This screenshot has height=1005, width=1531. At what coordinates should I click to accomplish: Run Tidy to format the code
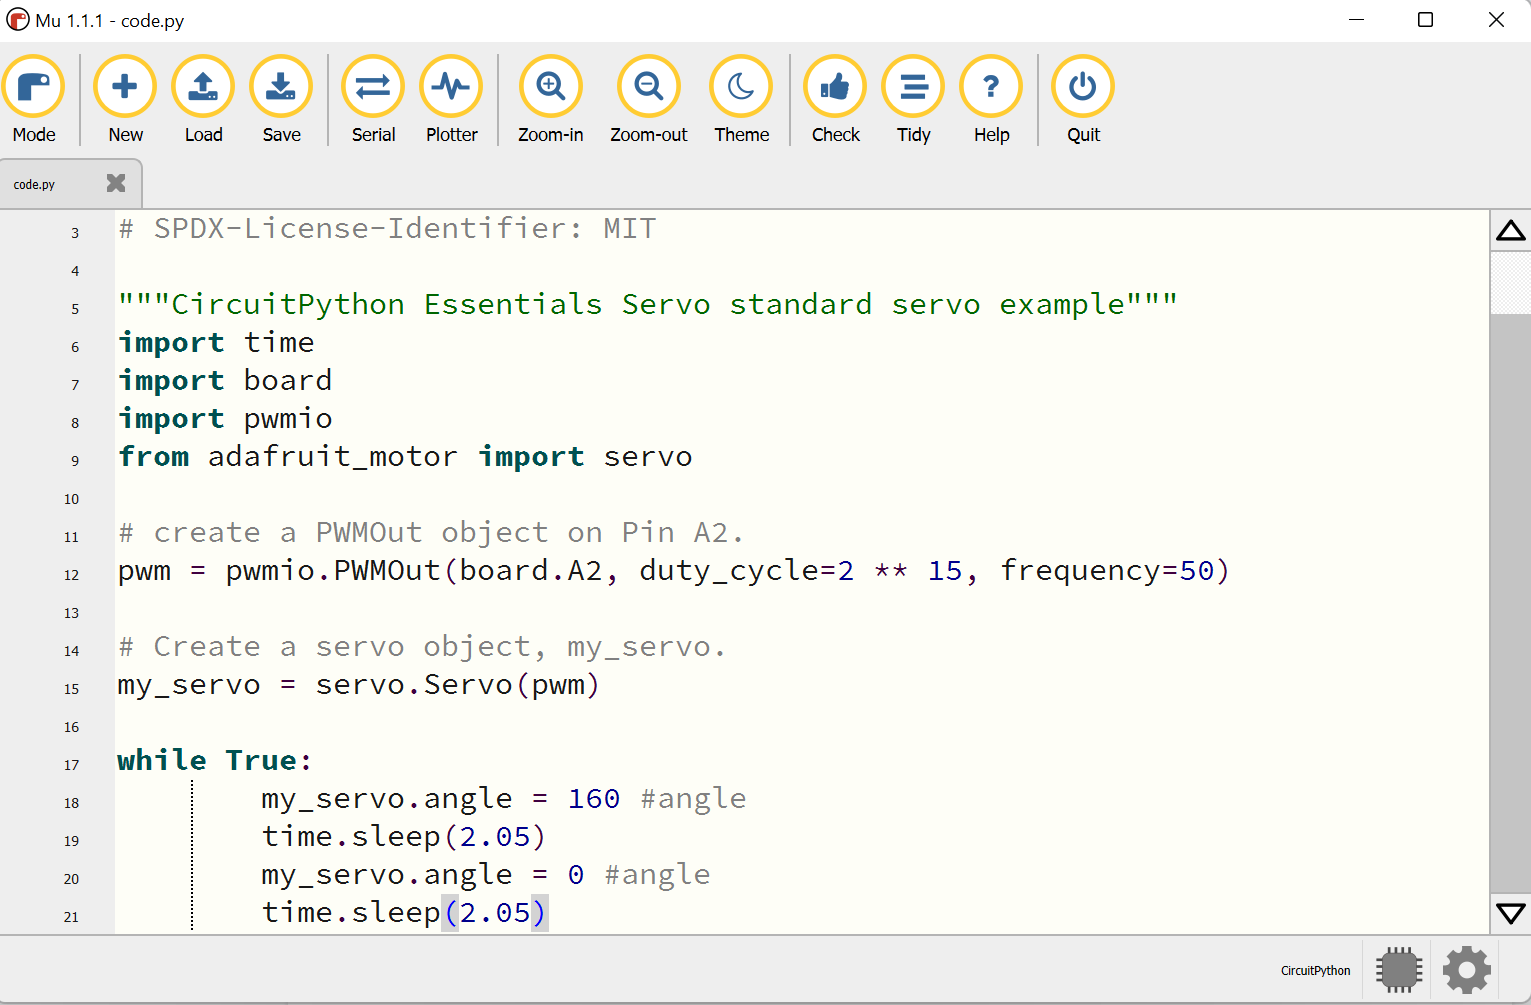tap(912, 87)
